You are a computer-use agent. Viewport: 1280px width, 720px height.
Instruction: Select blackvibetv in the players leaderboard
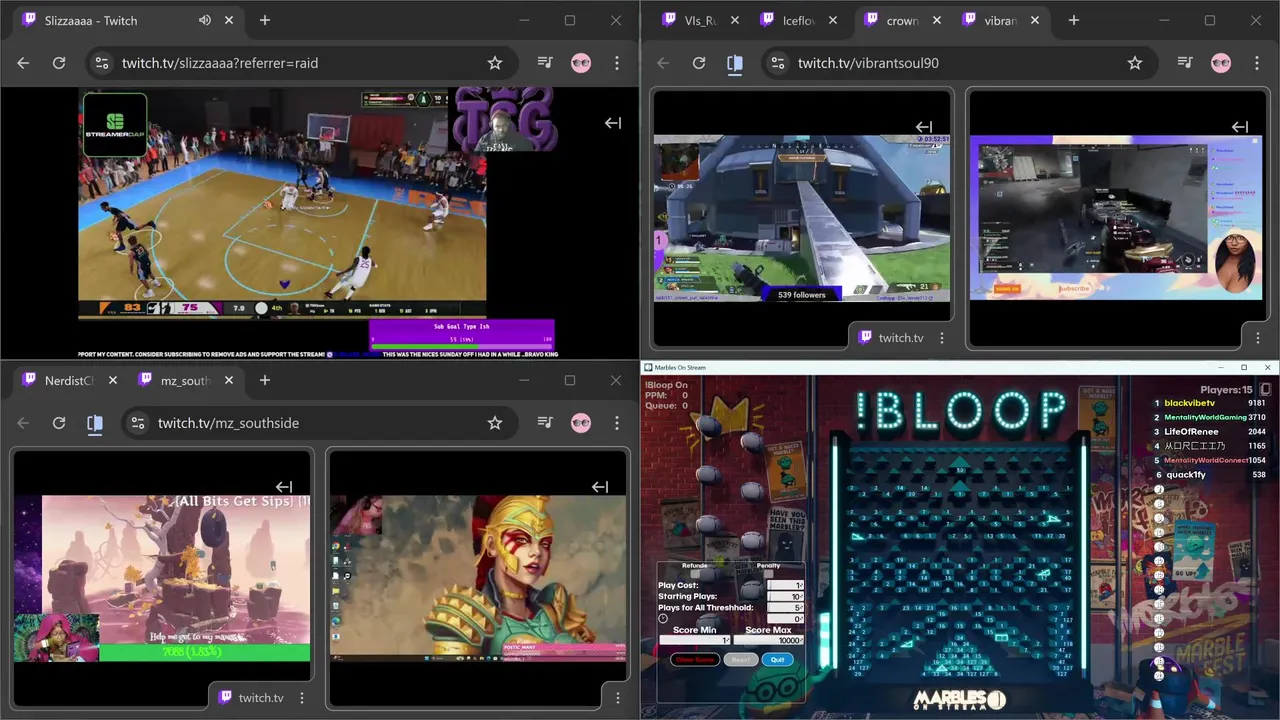1190,403
